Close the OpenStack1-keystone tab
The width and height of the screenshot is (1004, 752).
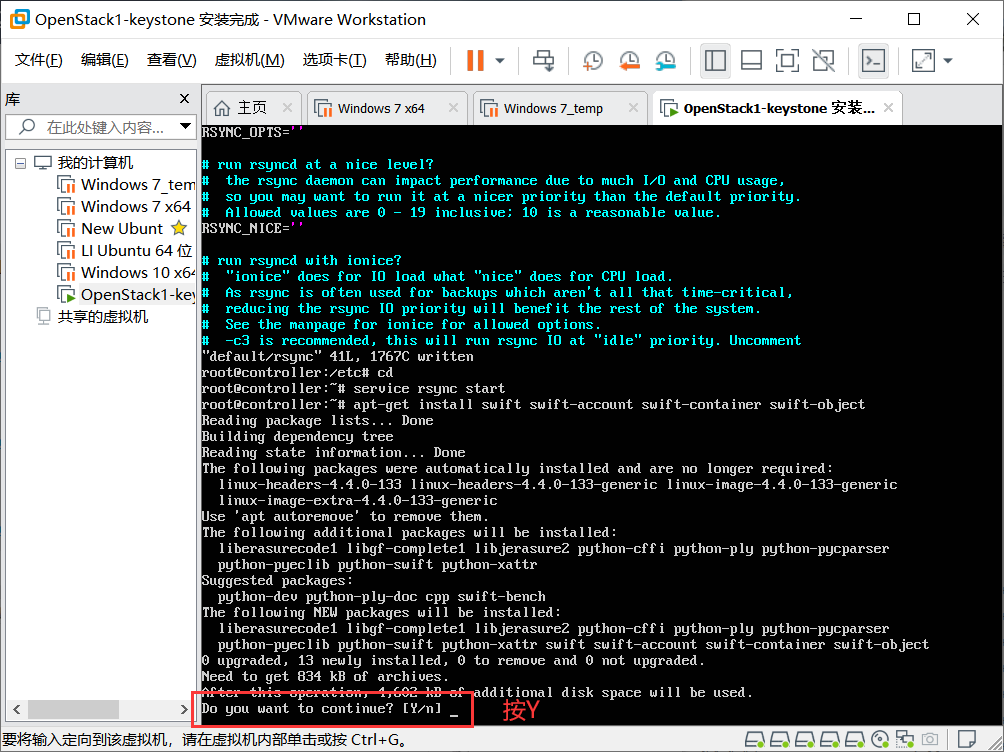[888, 108]
